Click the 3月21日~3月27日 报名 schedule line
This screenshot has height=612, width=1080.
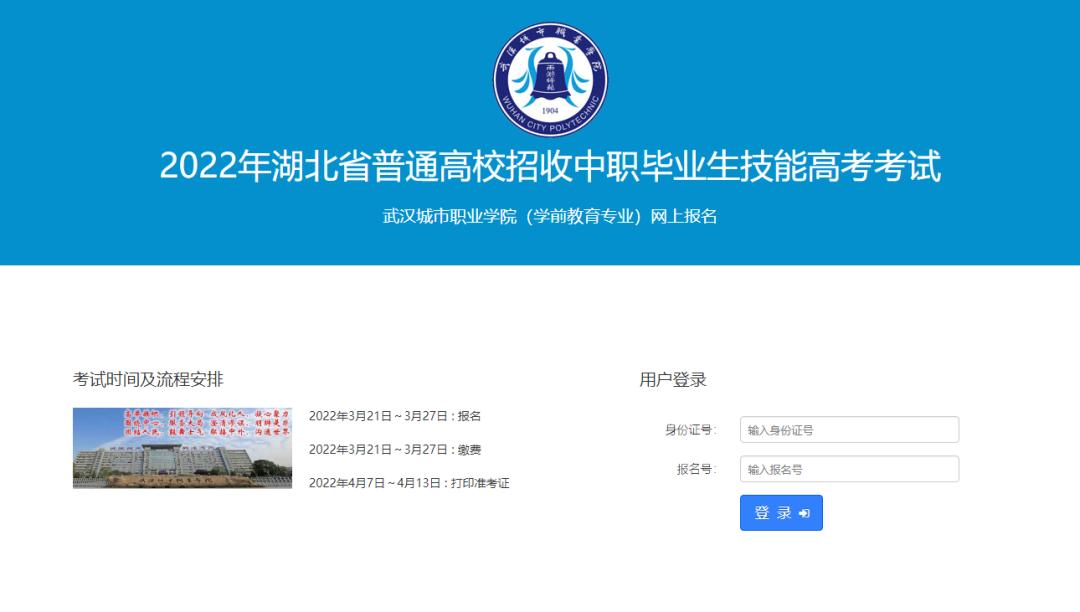(395, 416)
